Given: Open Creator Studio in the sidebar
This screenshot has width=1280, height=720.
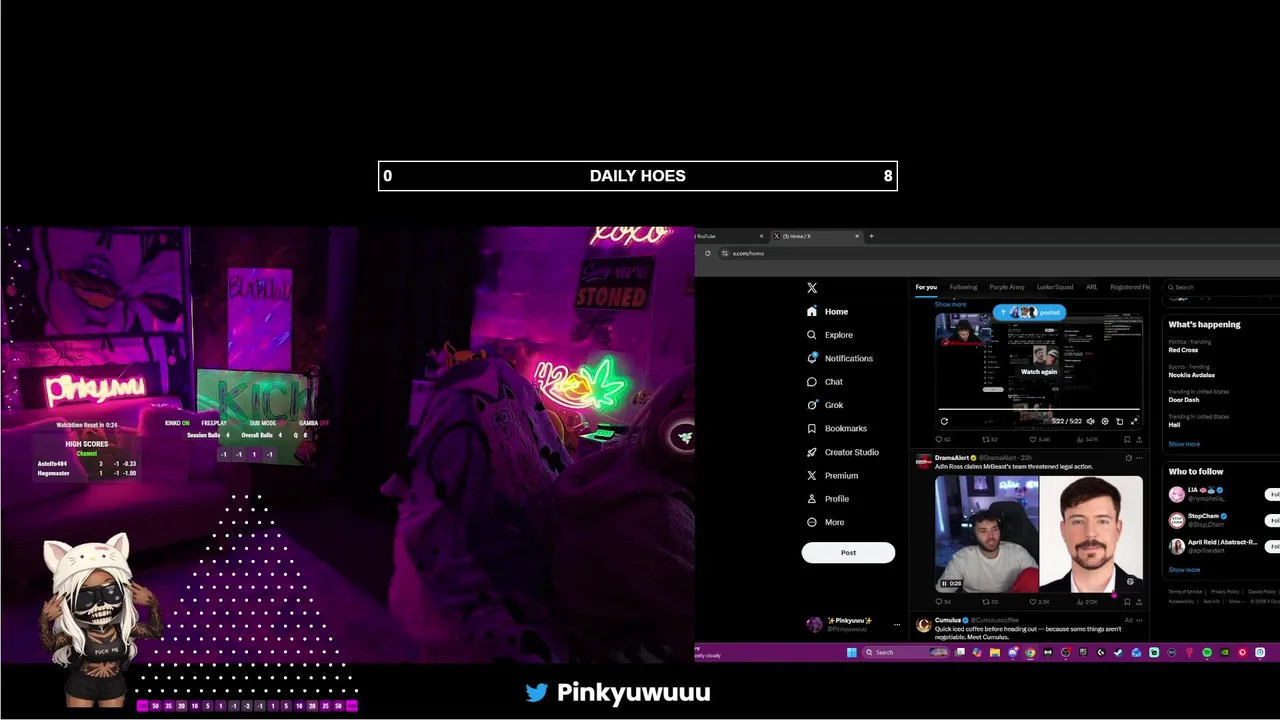Looking at the screenshot, I should pos(843,452).
